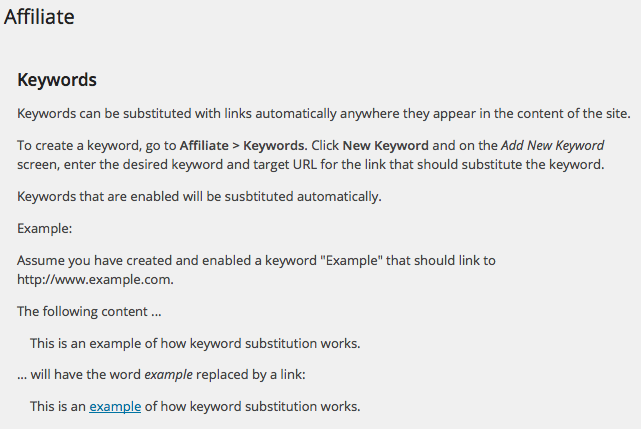Click the first paragraph about keyword substitution
This screenshot has width=641, height=429.
[x=323, y=113]
